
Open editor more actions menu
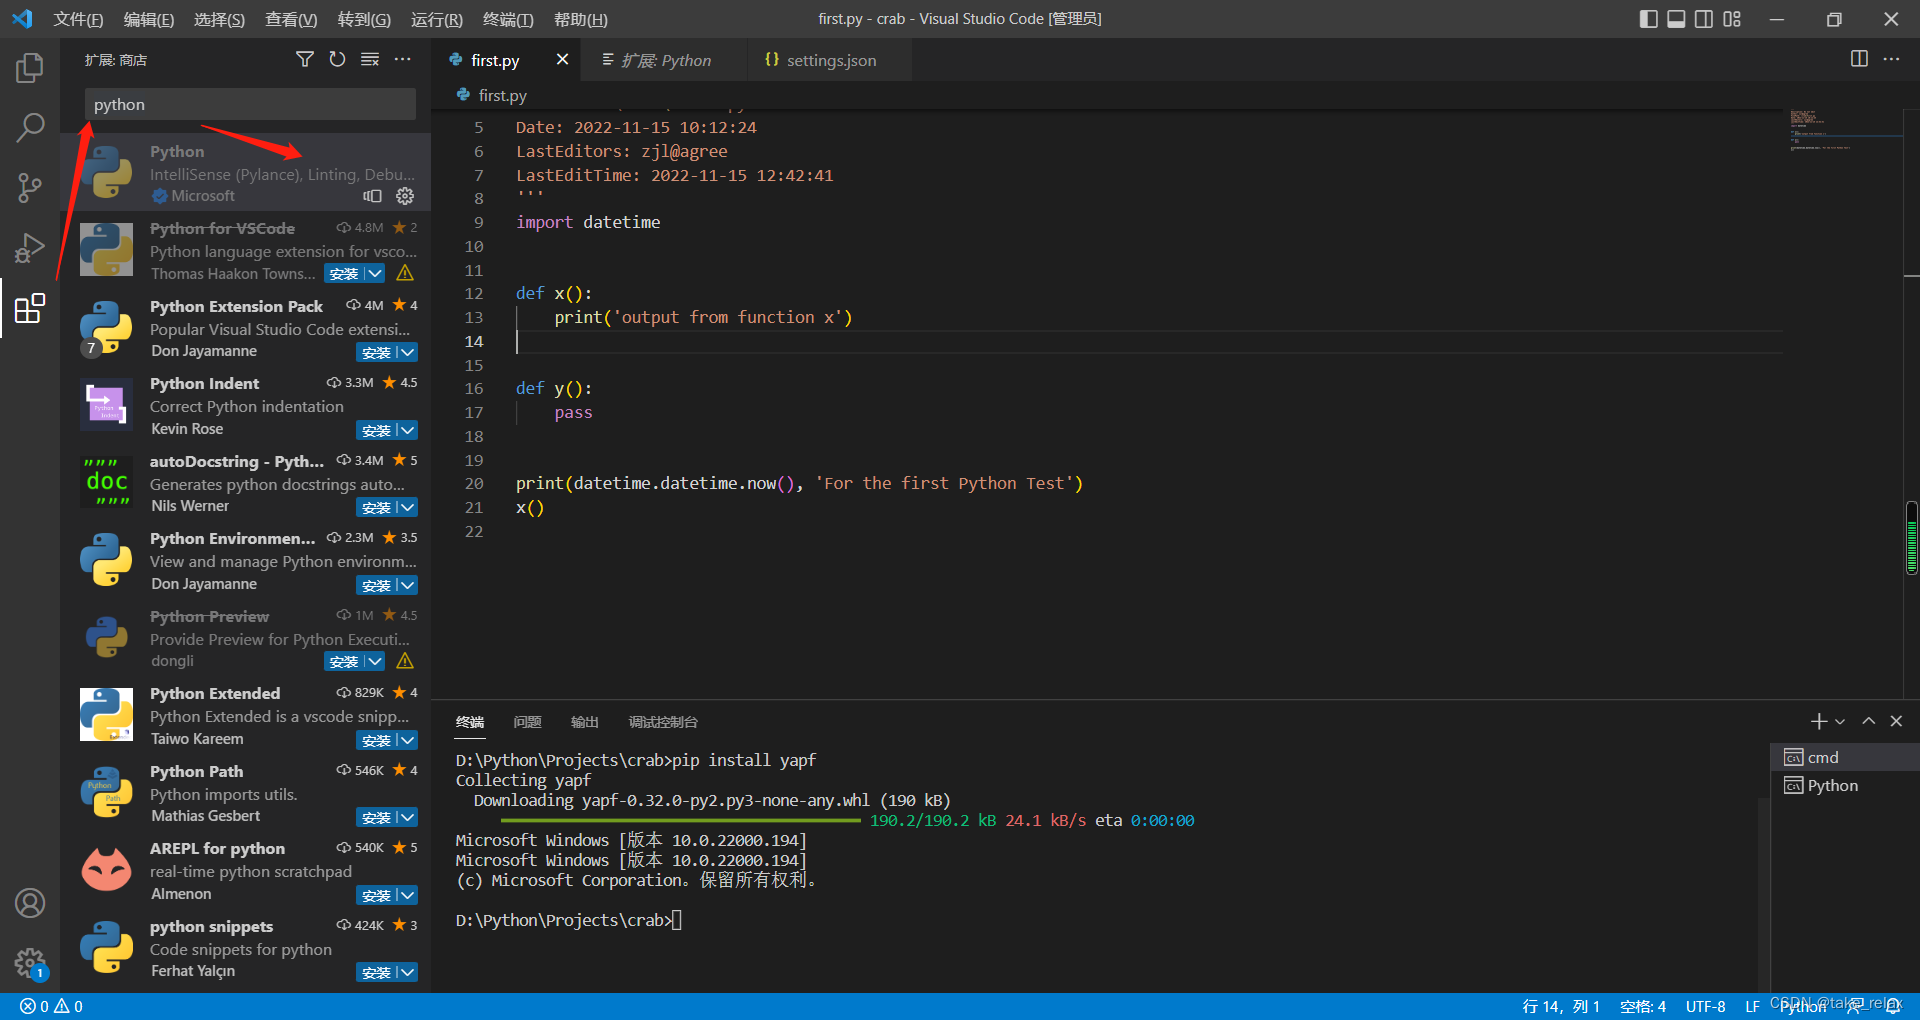click(x=1891, y=59)
